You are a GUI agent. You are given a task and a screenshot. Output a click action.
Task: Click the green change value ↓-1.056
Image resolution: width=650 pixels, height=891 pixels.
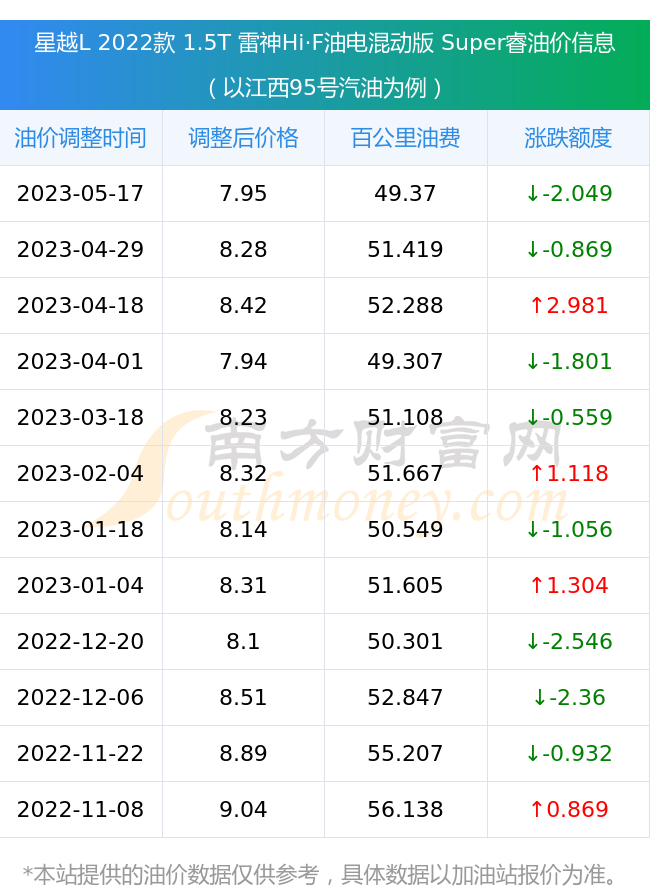click(x=569, y=529)
